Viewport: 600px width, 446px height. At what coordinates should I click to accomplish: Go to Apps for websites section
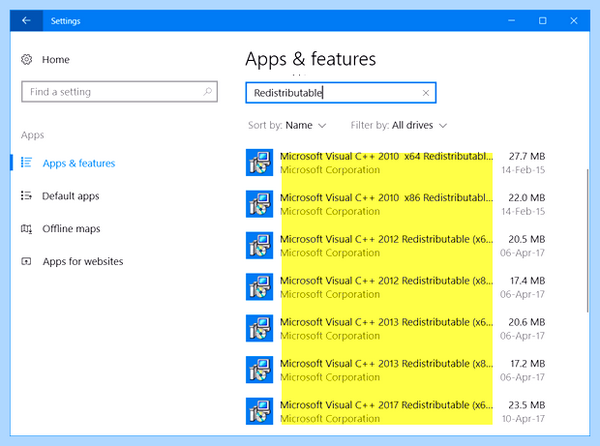[x=83, y=262]
